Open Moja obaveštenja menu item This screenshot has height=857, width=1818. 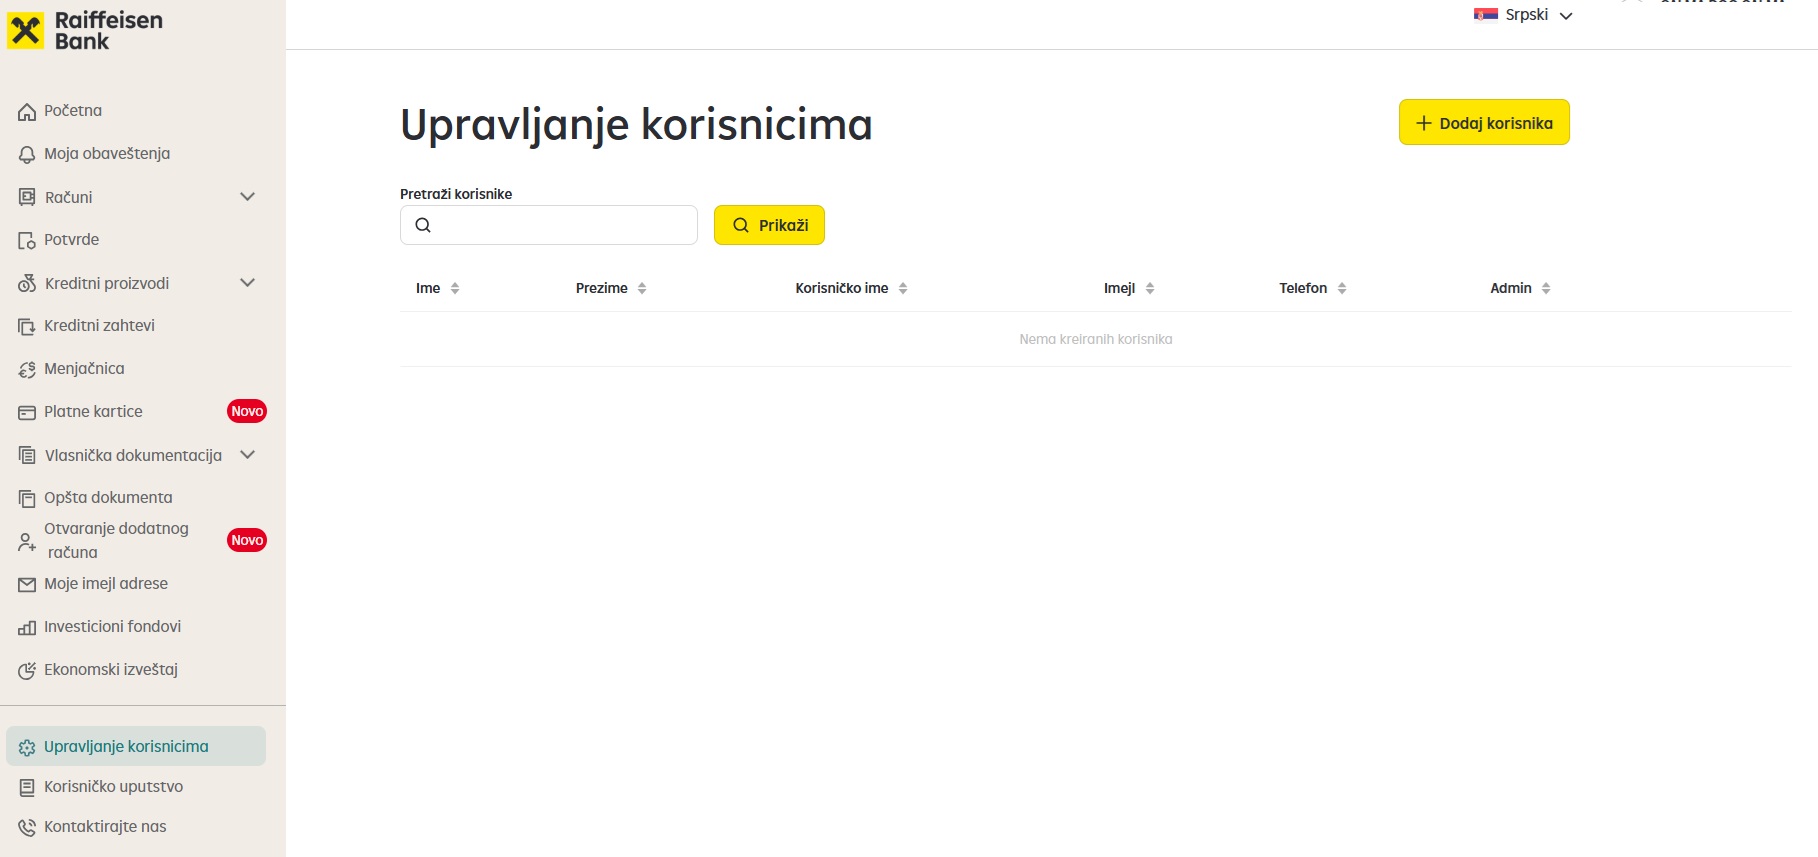(107, 154)
